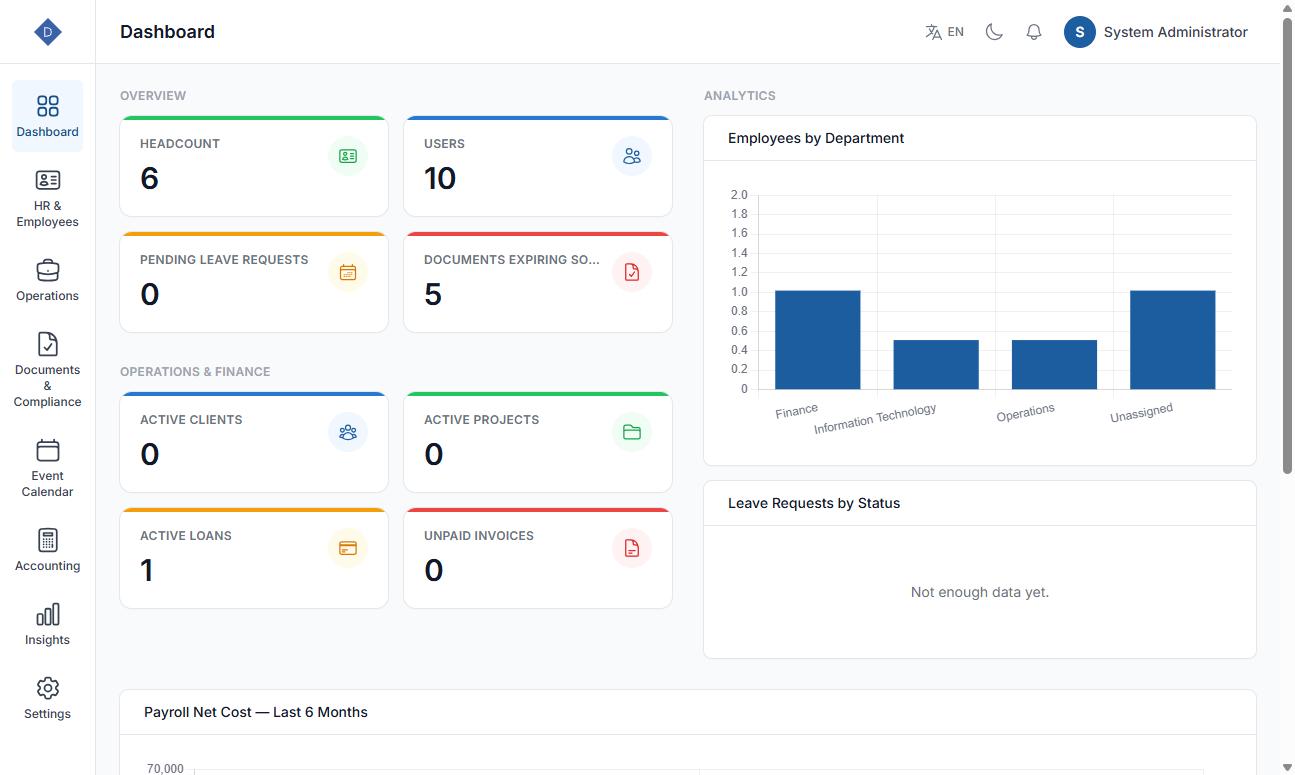Open HR & Employees in the sidebar
1295x775 pixels.
point(47,199)
